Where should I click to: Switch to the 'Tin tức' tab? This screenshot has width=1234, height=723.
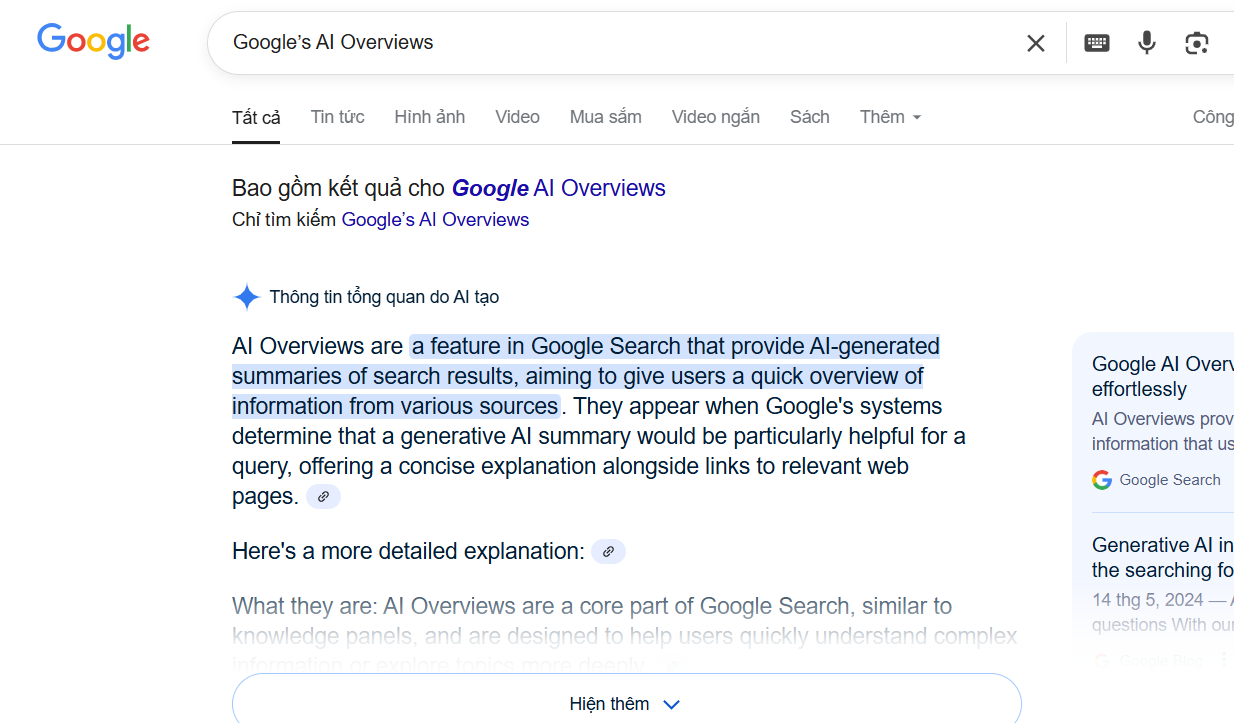tap(337, 117)
